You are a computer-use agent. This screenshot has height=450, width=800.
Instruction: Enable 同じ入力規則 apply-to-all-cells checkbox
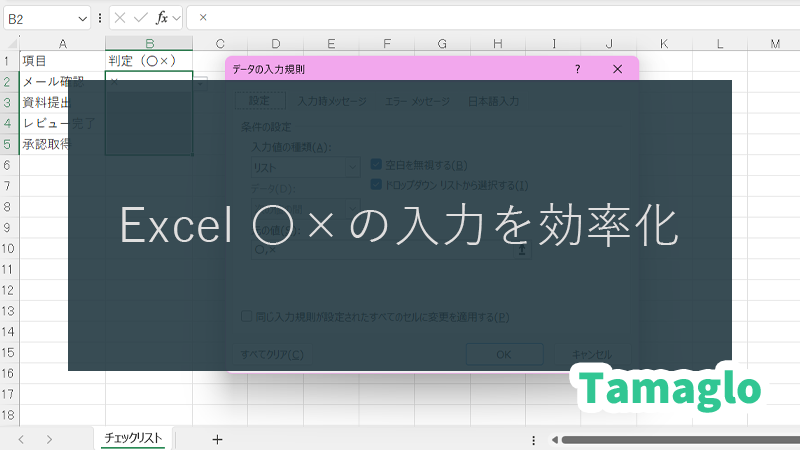pos(247,317)
